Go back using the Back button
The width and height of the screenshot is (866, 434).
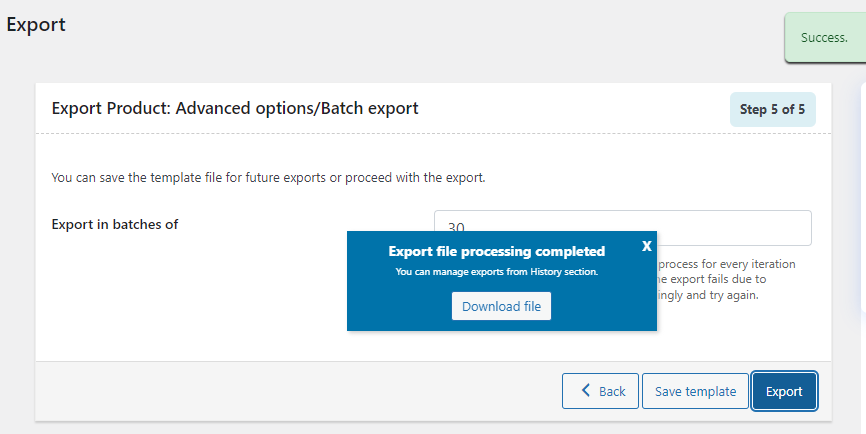click(x=600, y=391)
